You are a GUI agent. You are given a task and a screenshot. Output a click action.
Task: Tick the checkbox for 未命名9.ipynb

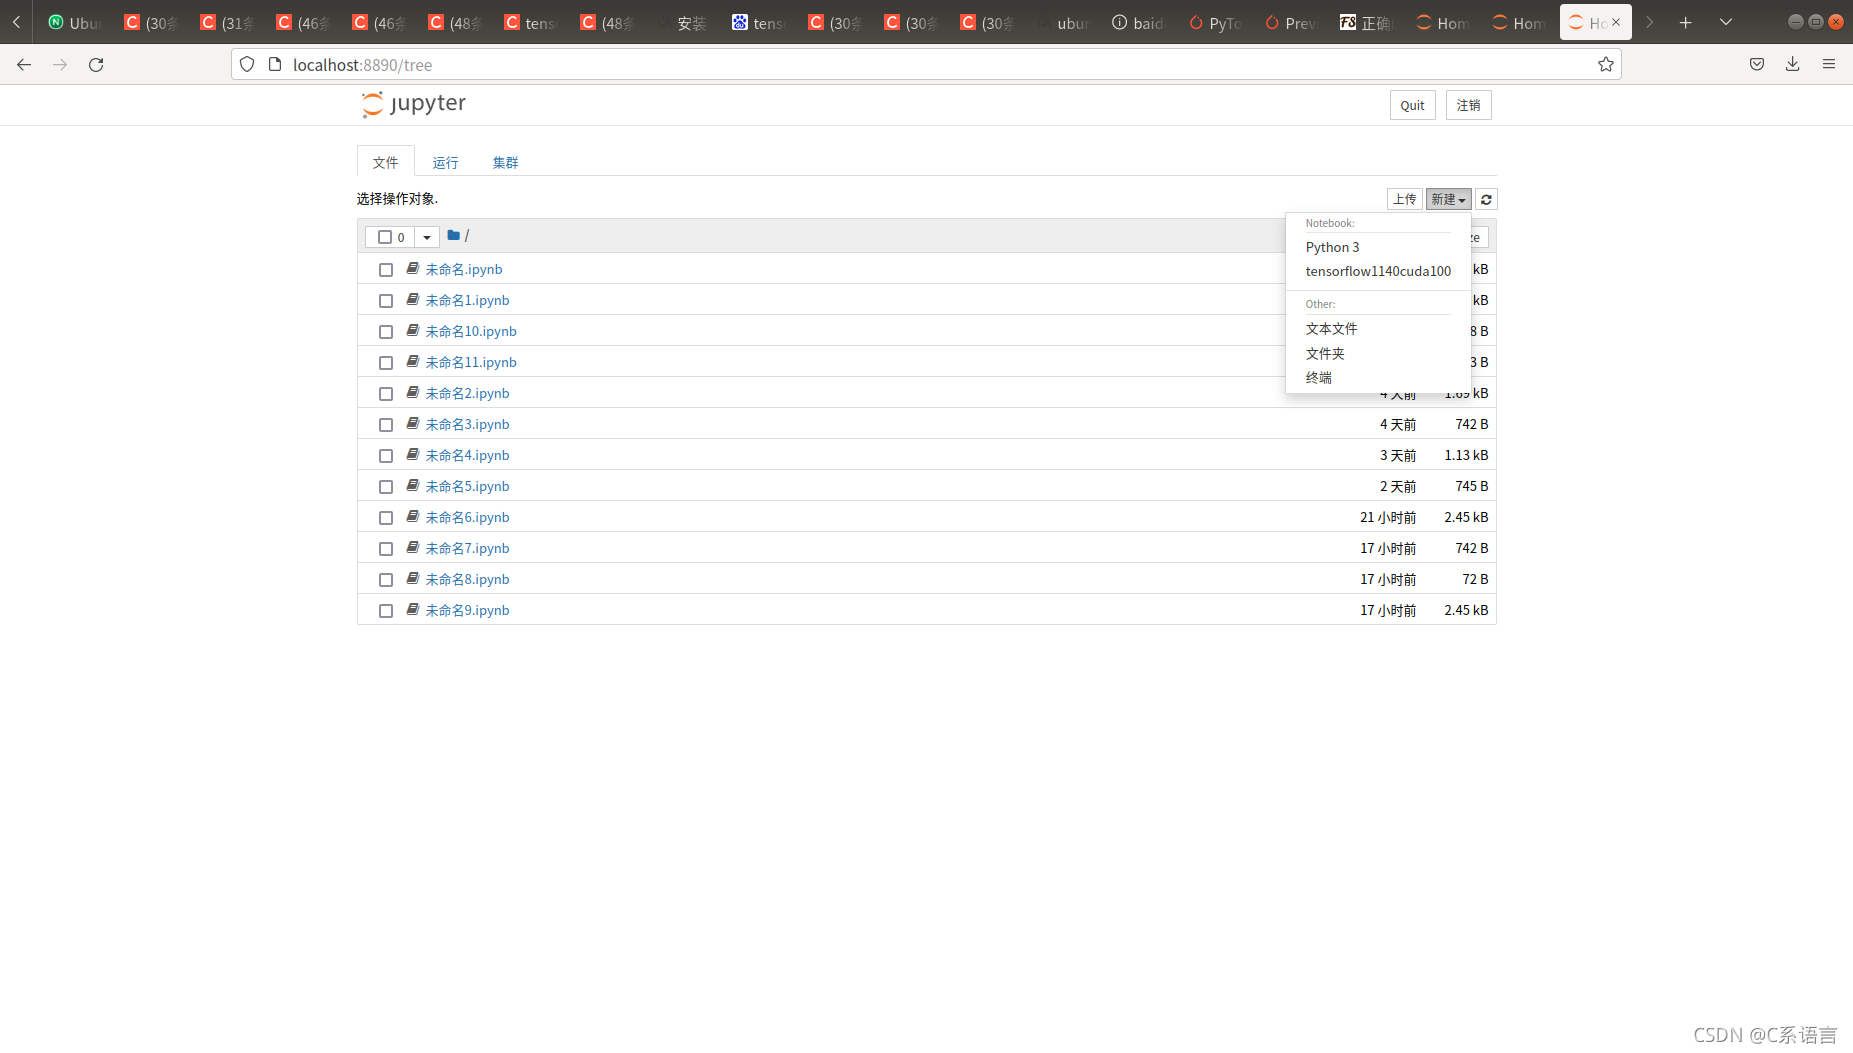click(x=386, y=611)
